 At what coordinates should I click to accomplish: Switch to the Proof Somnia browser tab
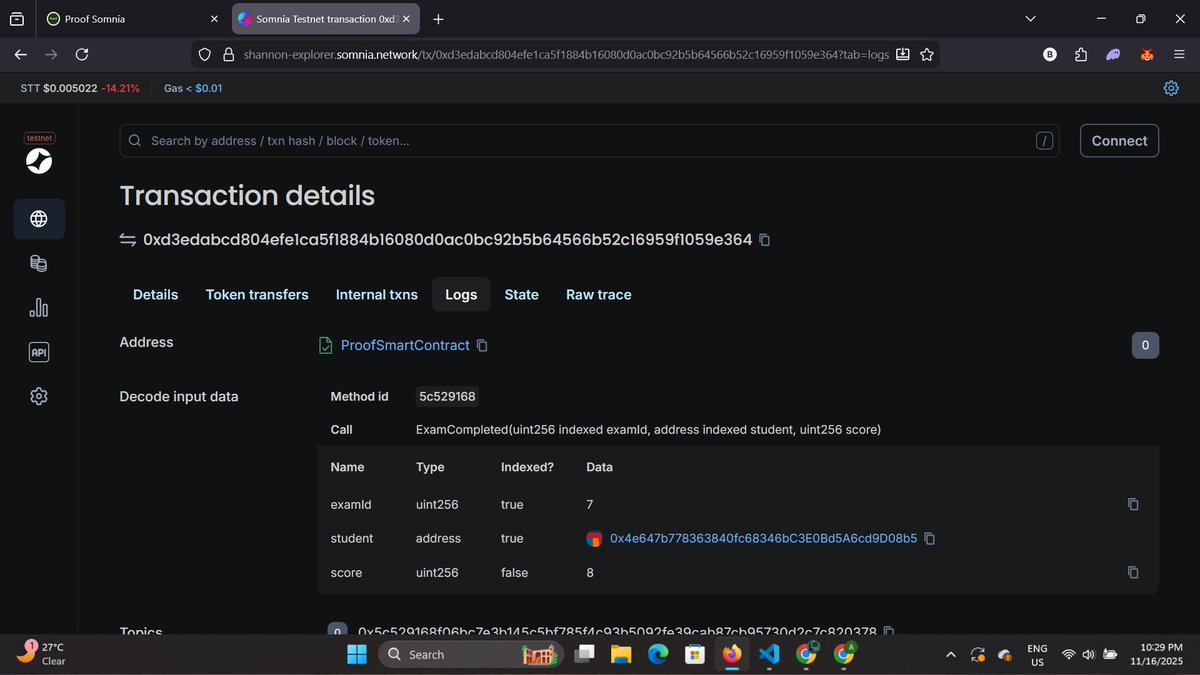[130, 19]
